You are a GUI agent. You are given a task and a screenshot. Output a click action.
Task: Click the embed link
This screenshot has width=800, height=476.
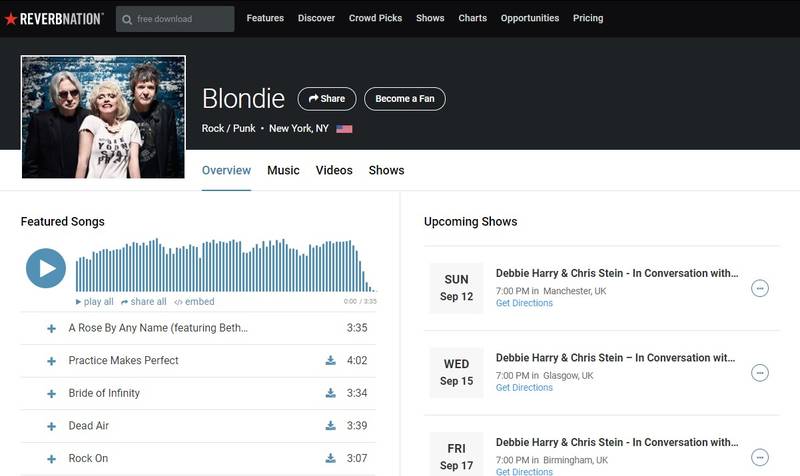tap(194, 302)
